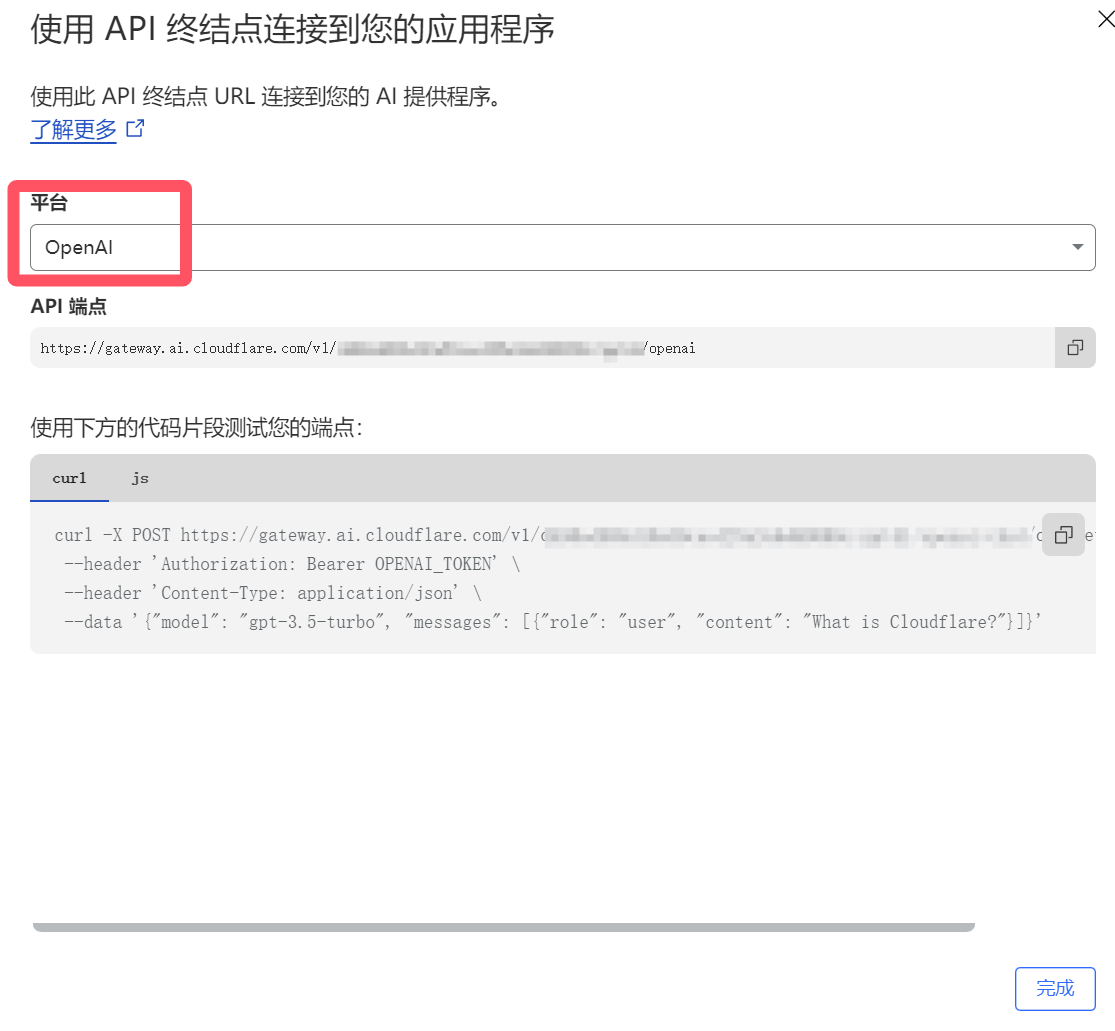Switch to the curl tab
Screen dimensions: 1115x1031
[x=69, y=478]
